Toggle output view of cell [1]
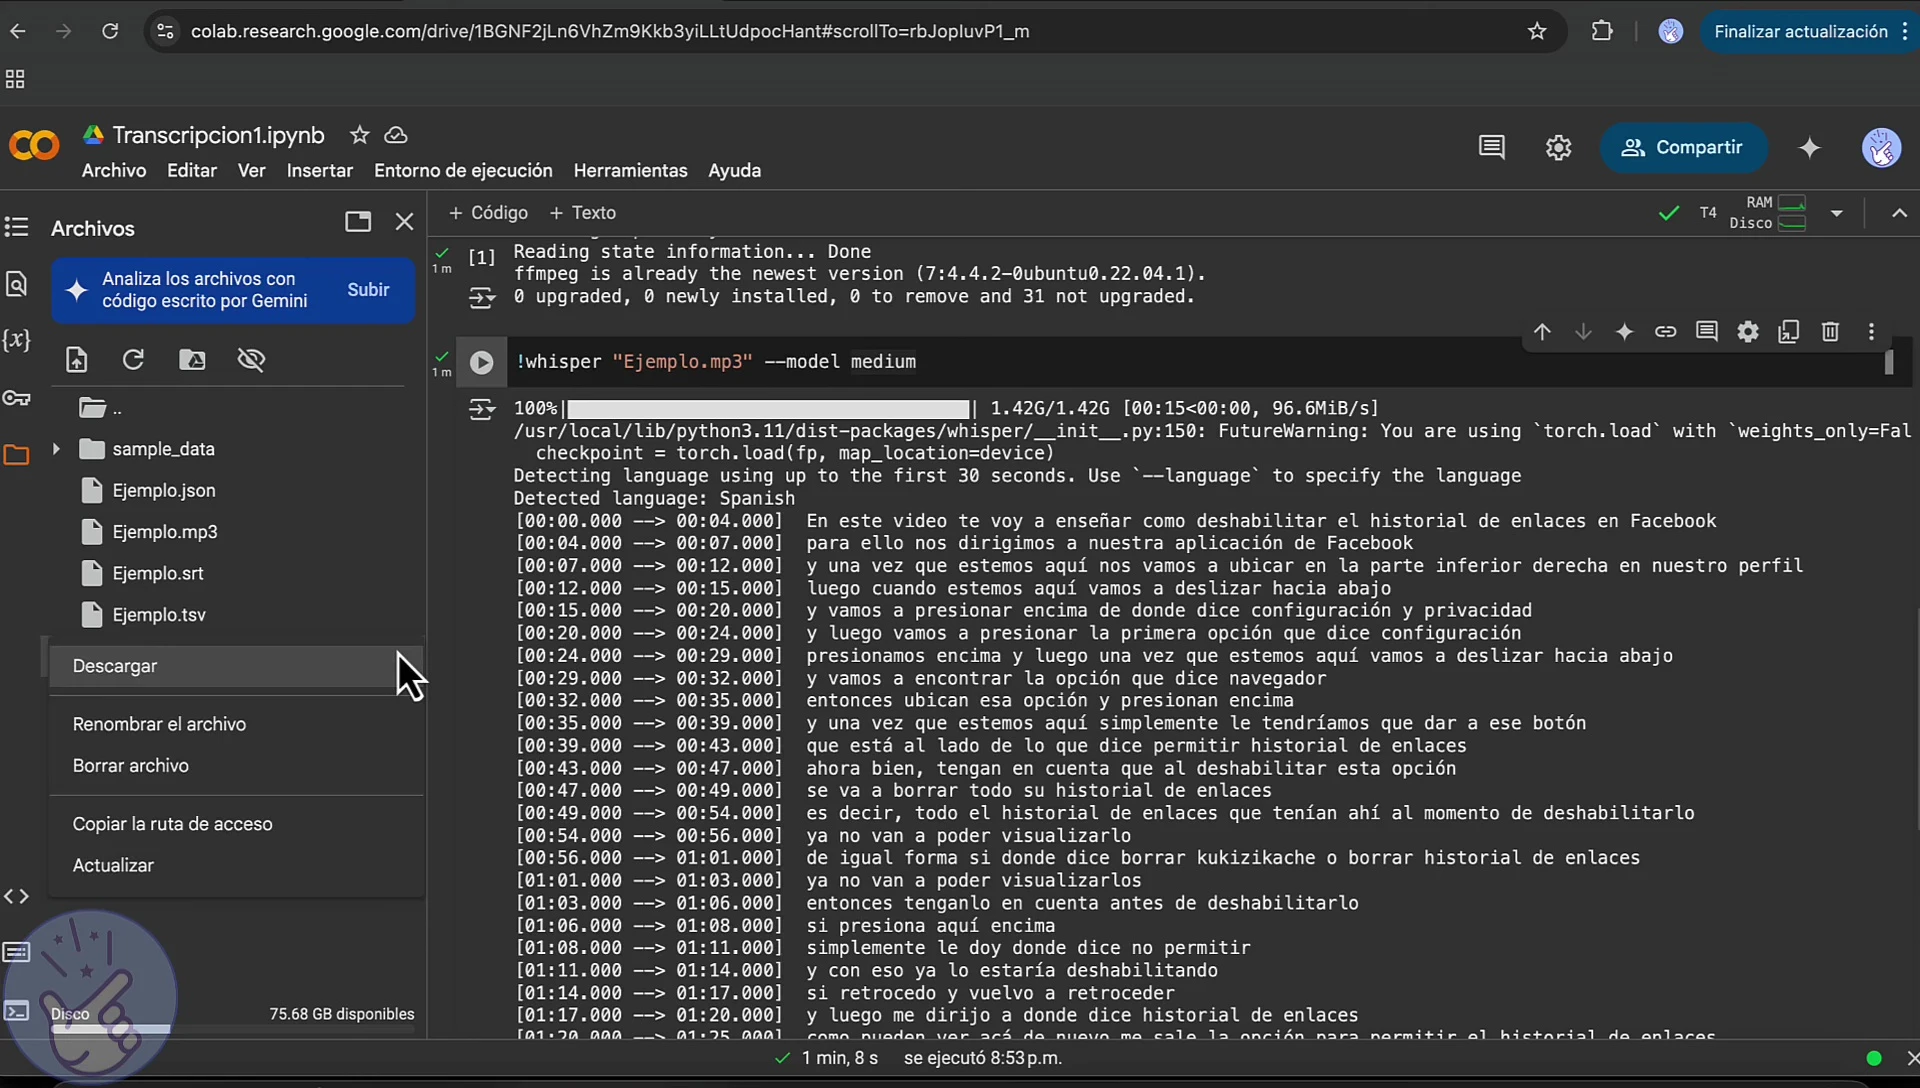Image resolution: width=1920 pixels, height=1088 pixels. (x=482, y=297)
